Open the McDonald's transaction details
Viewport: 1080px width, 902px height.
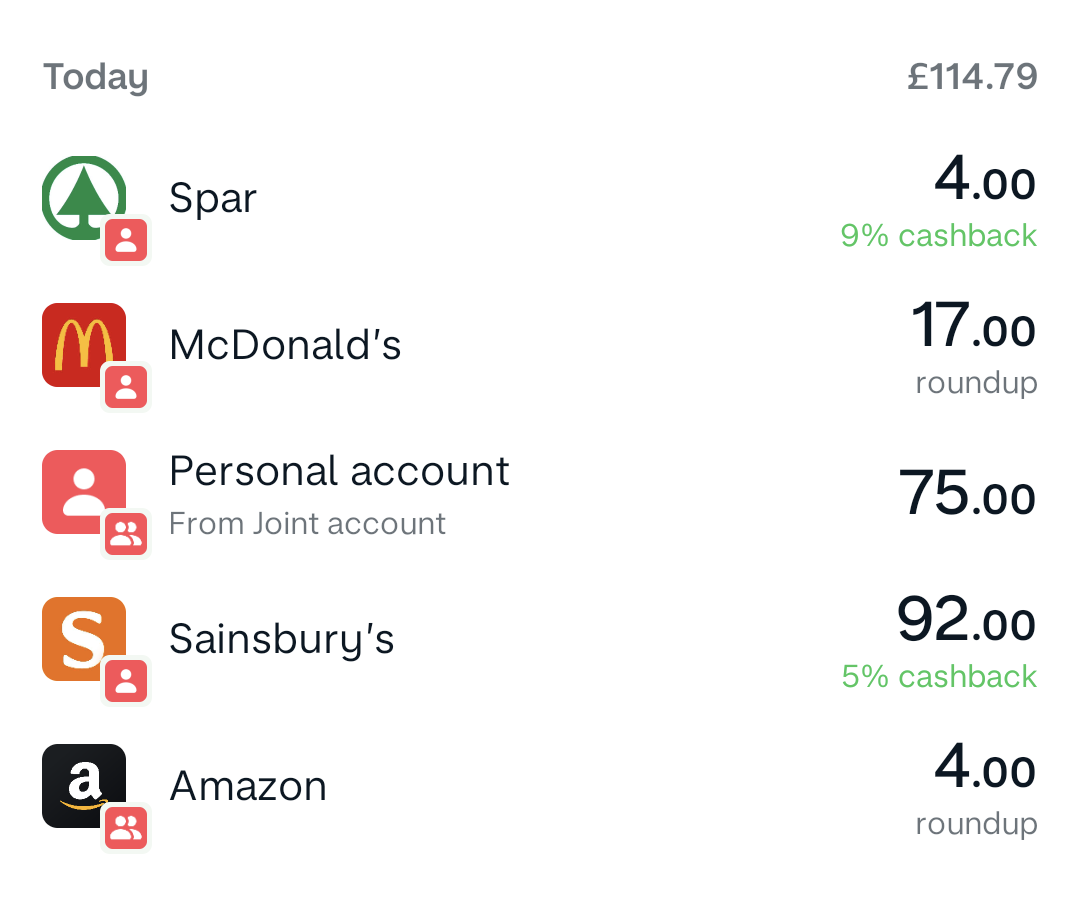[285, 345]
